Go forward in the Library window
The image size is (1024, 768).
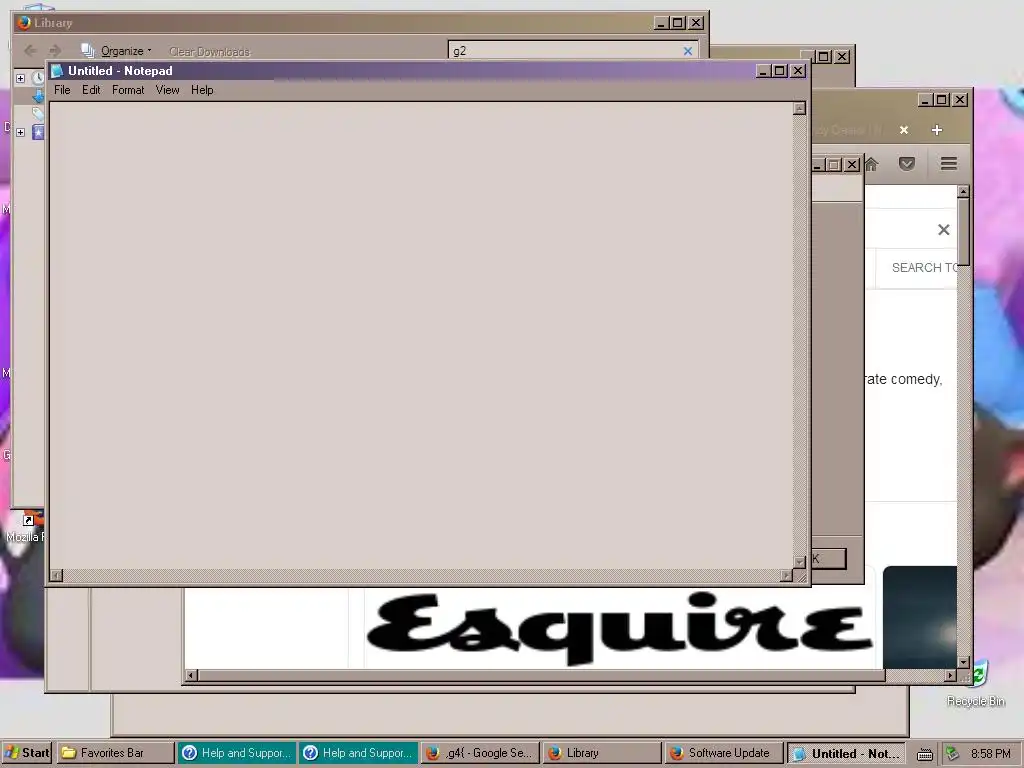point(55,50)
